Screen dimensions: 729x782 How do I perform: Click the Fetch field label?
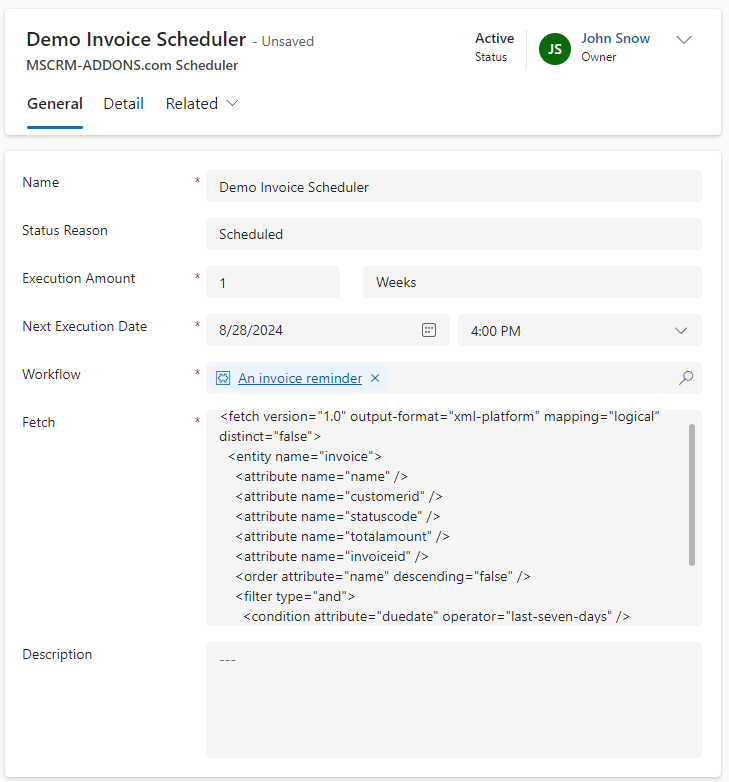click(x=38, y=422)
